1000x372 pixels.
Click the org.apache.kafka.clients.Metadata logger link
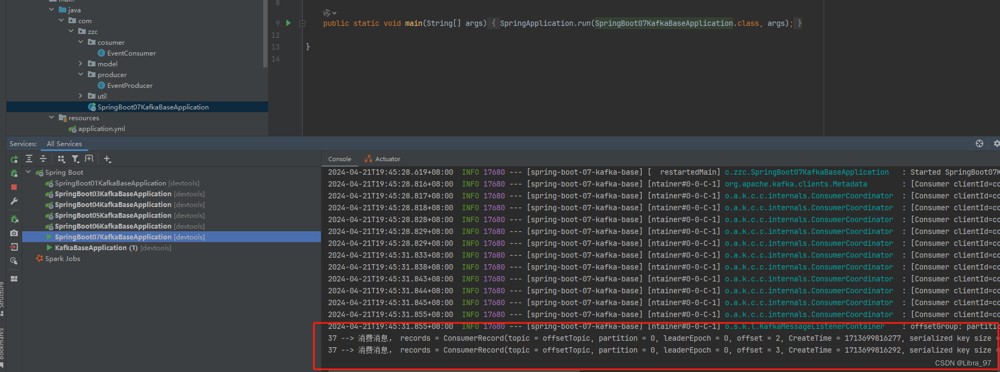pos(795,184)
